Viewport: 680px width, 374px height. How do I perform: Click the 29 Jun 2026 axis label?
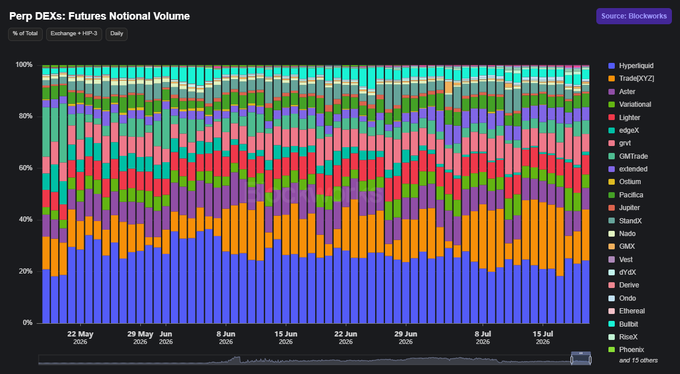point(405,338)
